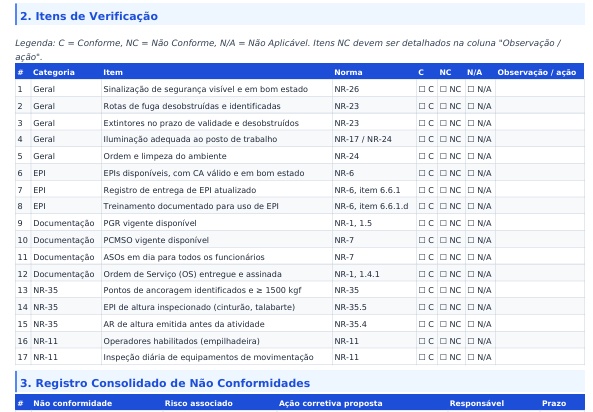
Task: Click the Legenda explanatory text
Action: tap(287, 50)
